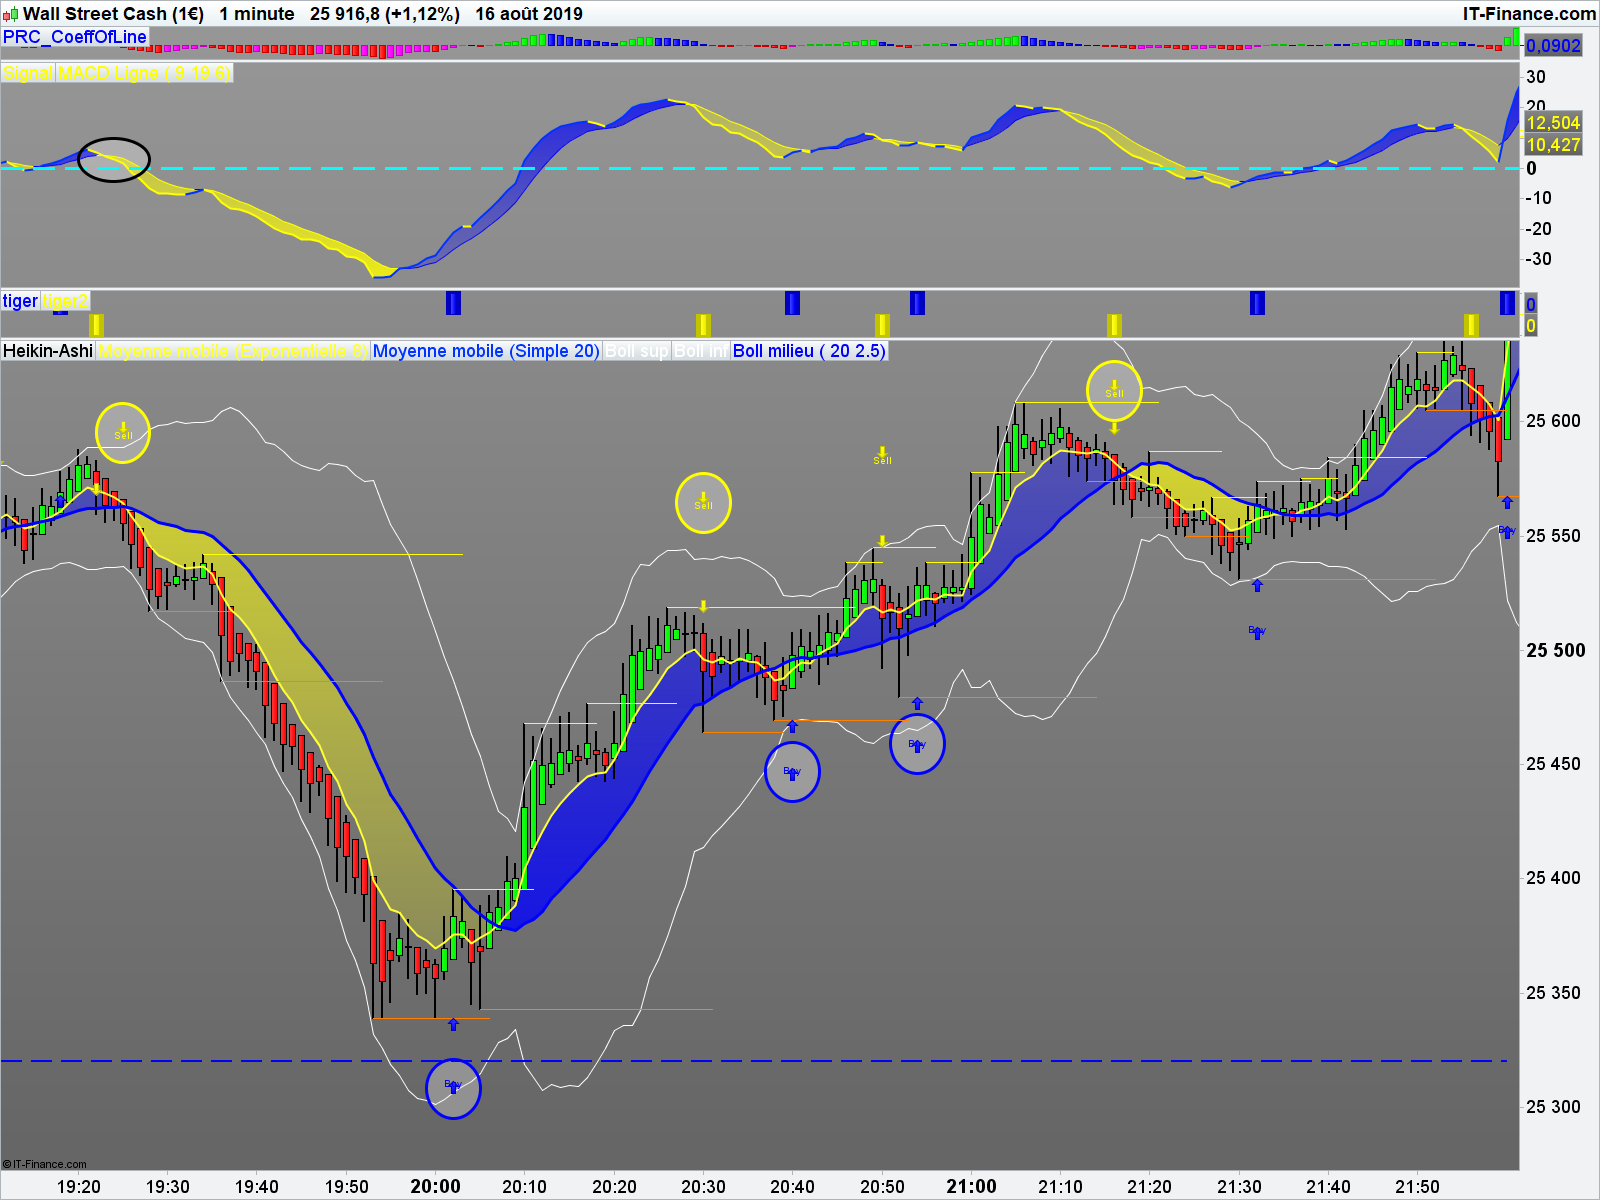The height and width of the screenshot is (1200, 1600).
Task: Click the yellow tiger2 bar near 21:16
Action: 1114,325
